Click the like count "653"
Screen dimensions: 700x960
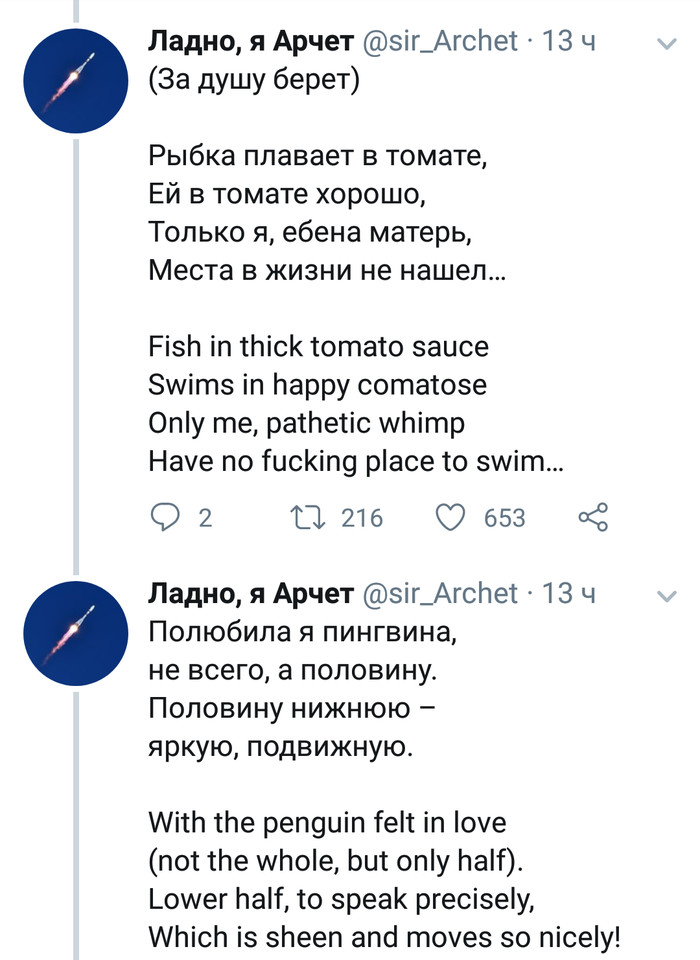(x=504, y=518)
